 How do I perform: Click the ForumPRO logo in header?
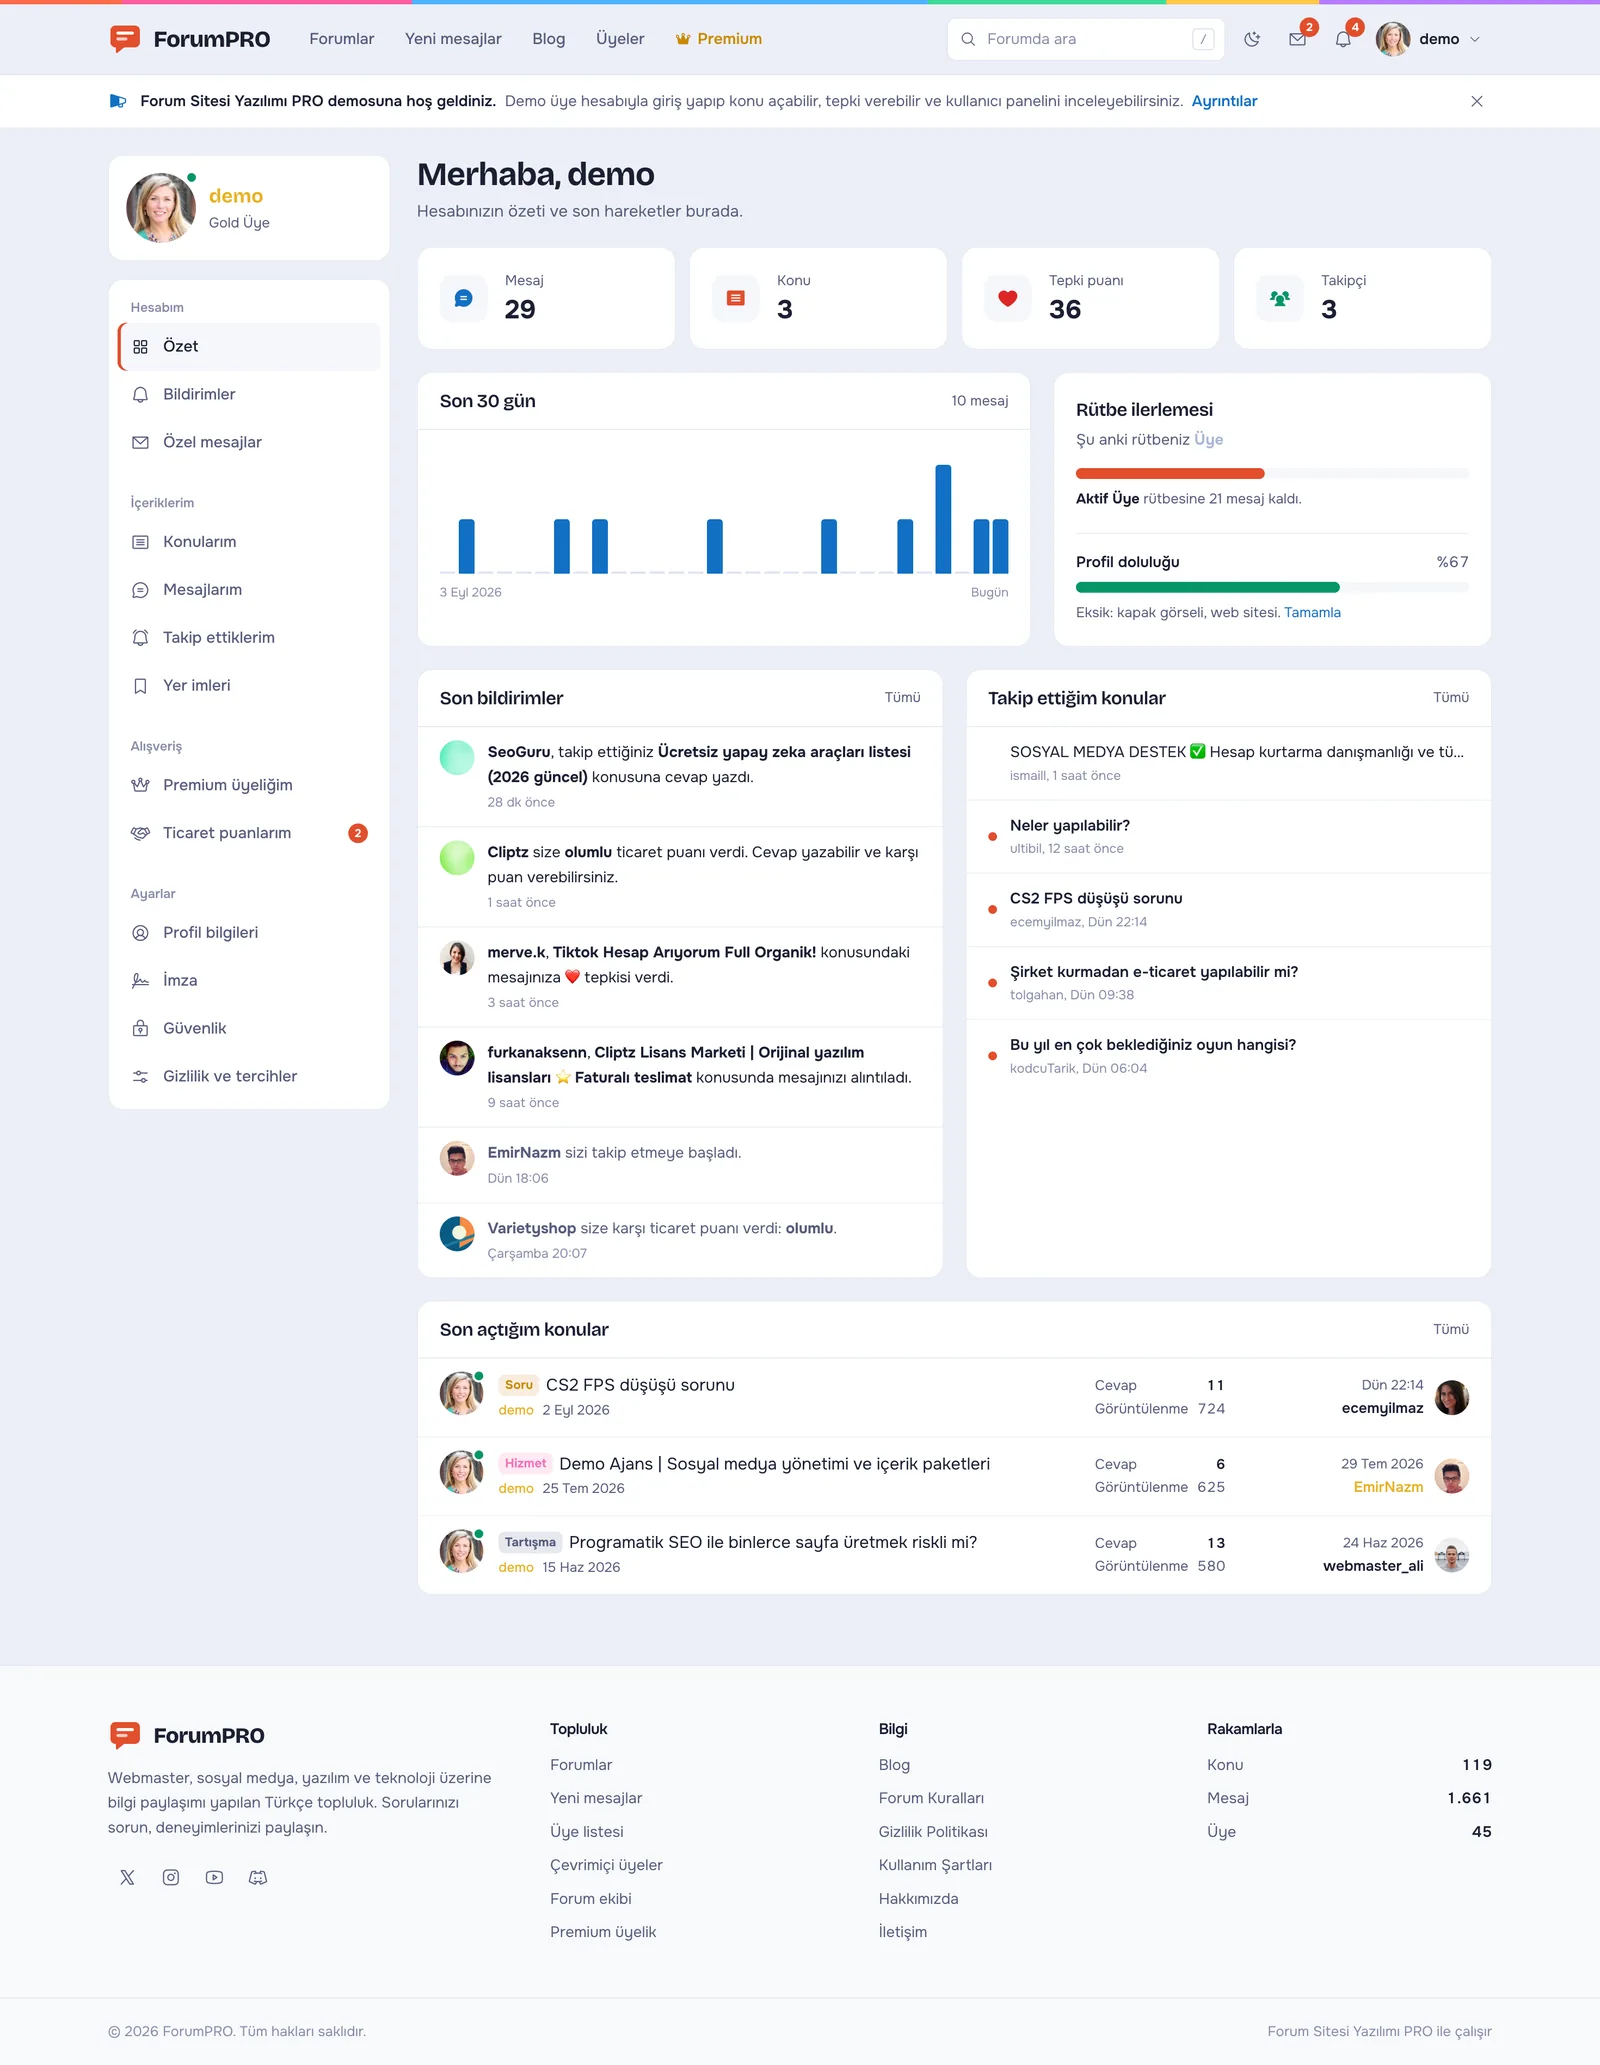tap(190, 39)
